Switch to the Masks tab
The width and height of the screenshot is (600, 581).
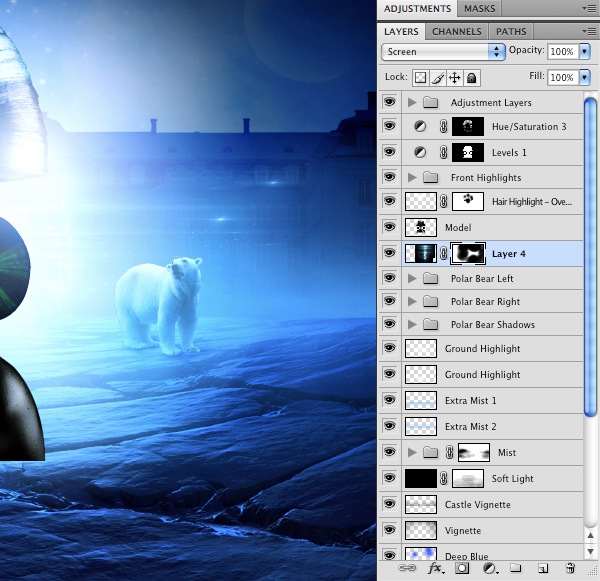pos(479,8)
